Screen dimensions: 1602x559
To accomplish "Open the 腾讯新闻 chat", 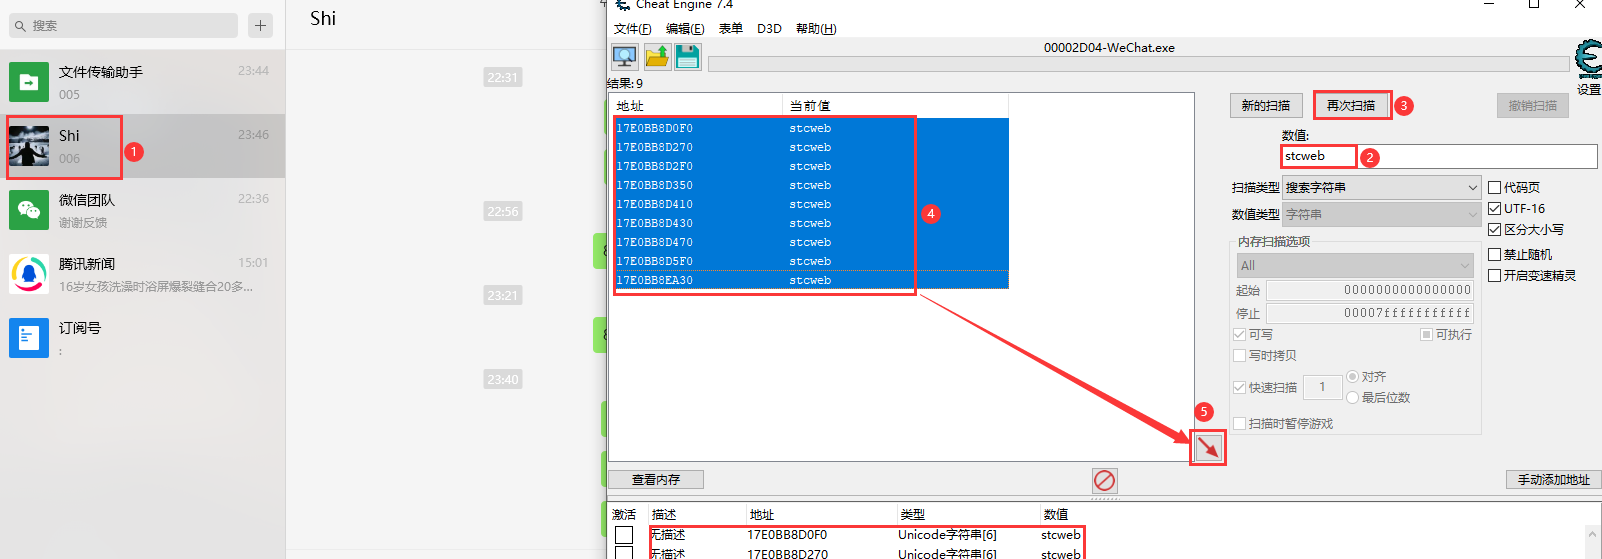I will click(x=142, y=274).
